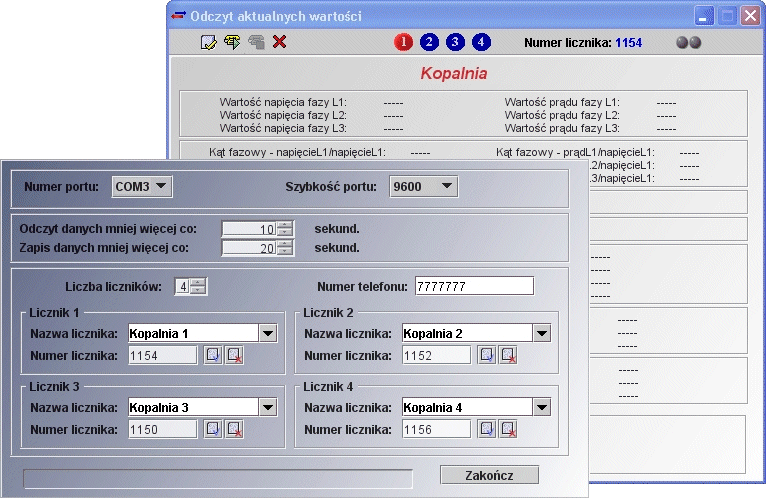Switch to meter 3 blue circle button
The image size is (766, 498).
(455, 42)
